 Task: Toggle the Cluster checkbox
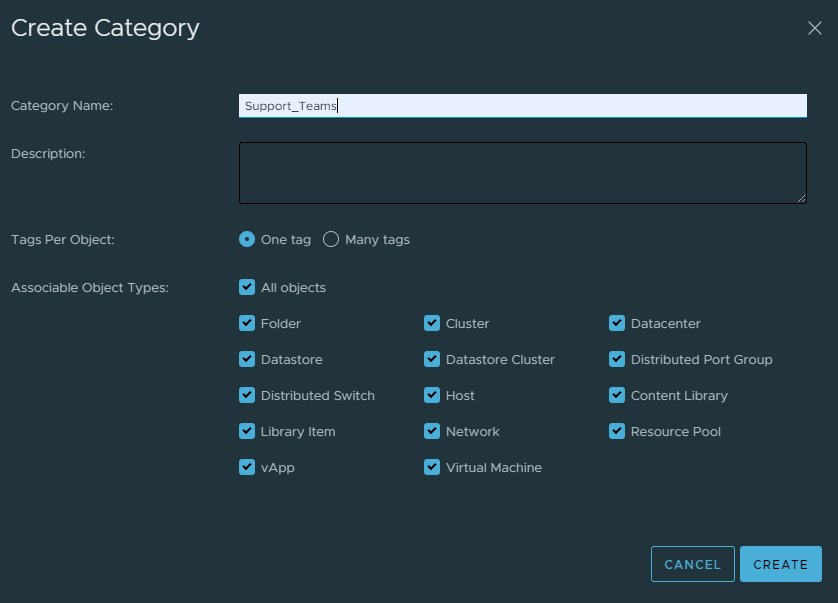coord(432,324)
